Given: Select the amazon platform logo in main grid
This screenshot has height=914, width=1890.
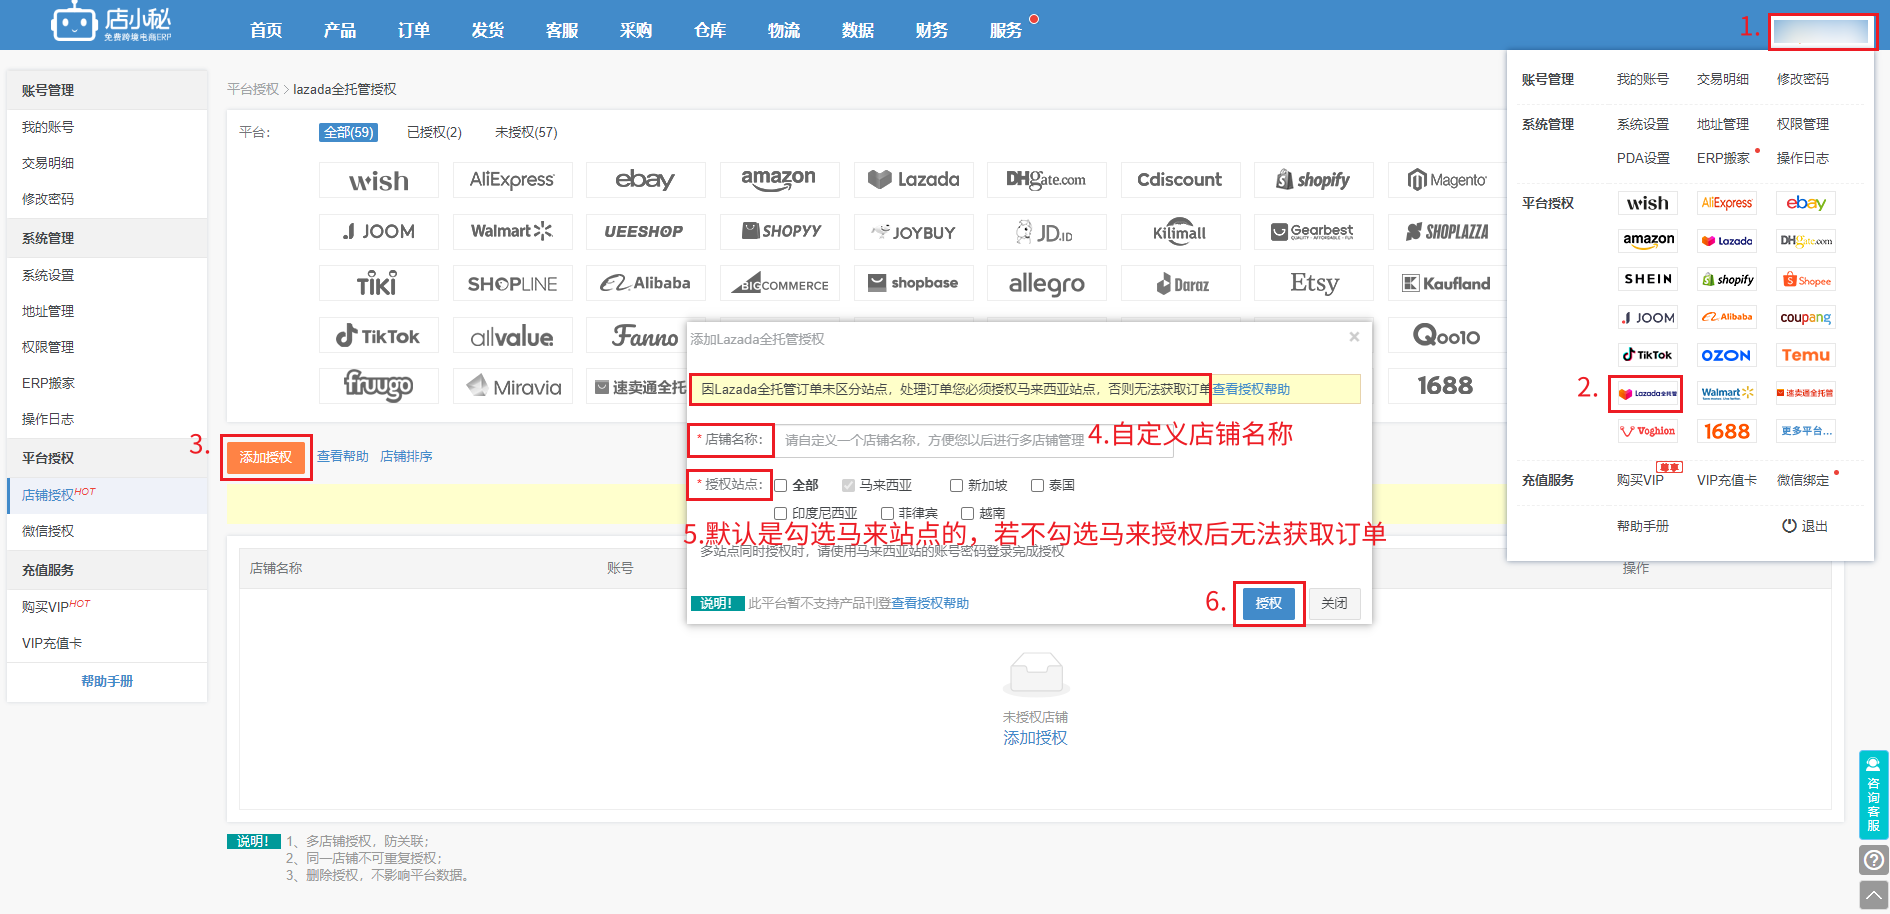Looking at the screenshot, I should [779, 180].
